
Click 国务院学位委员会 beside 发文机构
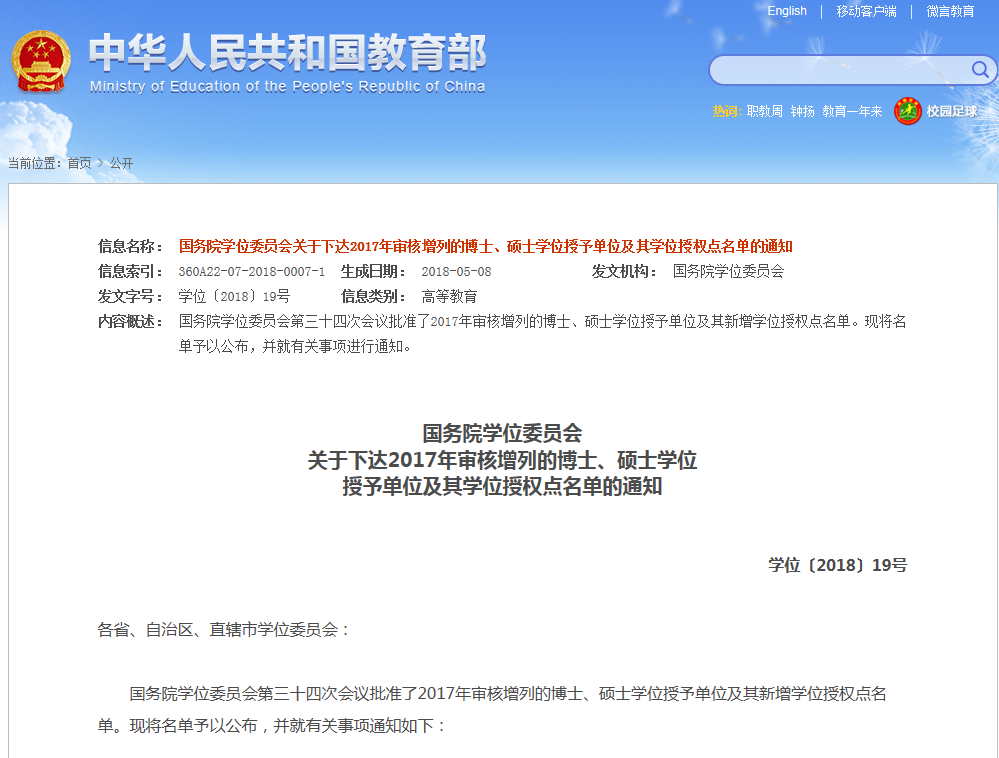pos(728,271)
